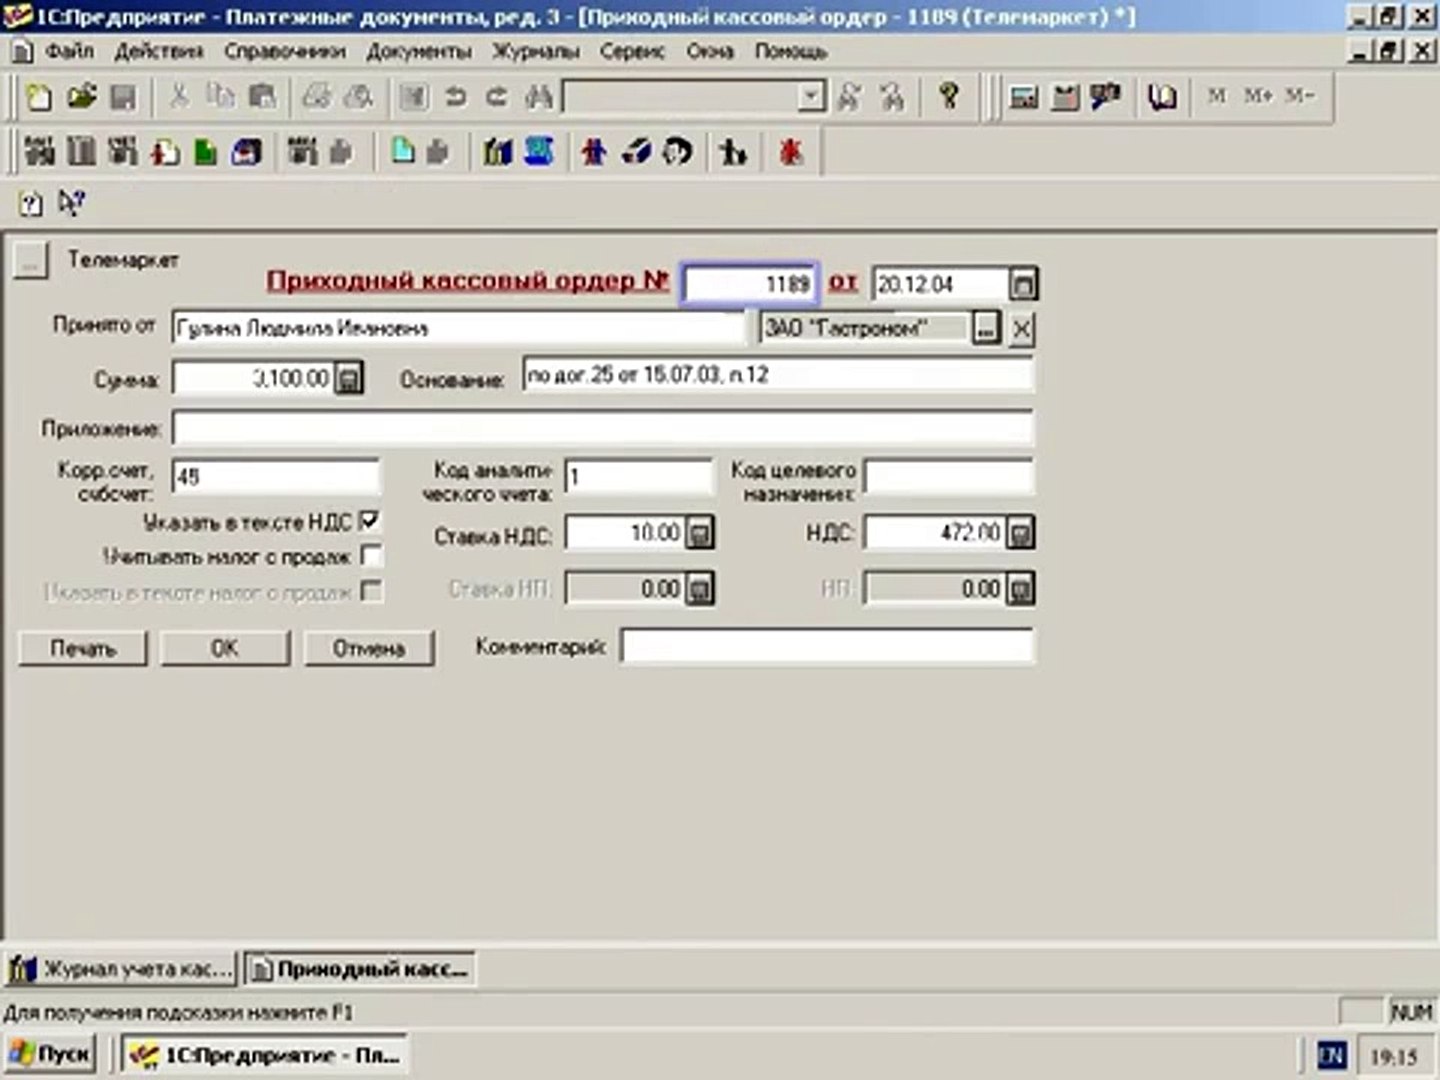Viewport: 1440px width, 1080px height.
Task: Click the Основание text field
Action: point(777,376)
